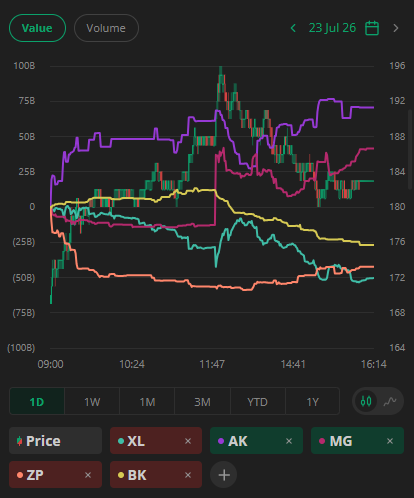Open the calendar date picker

pos(372,28)
